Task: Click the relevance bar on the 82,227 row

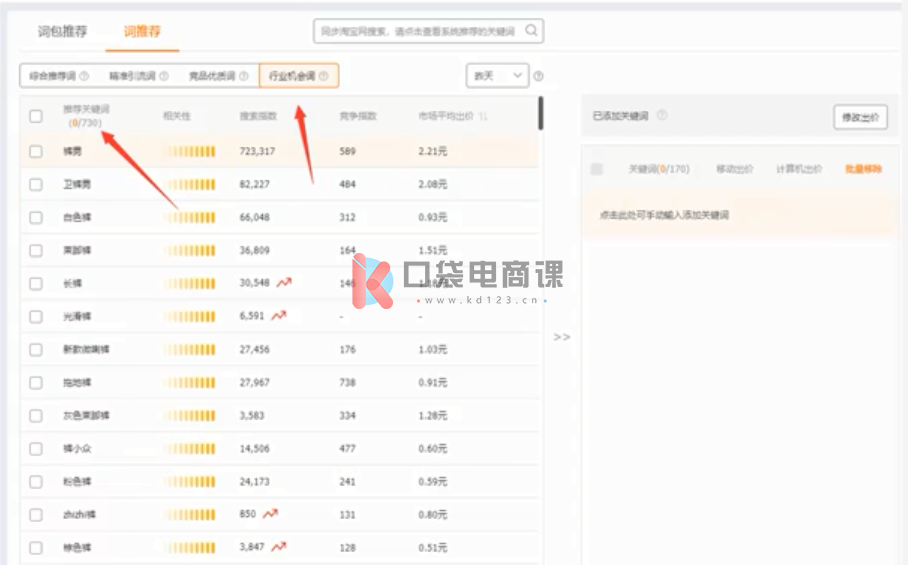Action: (x=190, y=184)
